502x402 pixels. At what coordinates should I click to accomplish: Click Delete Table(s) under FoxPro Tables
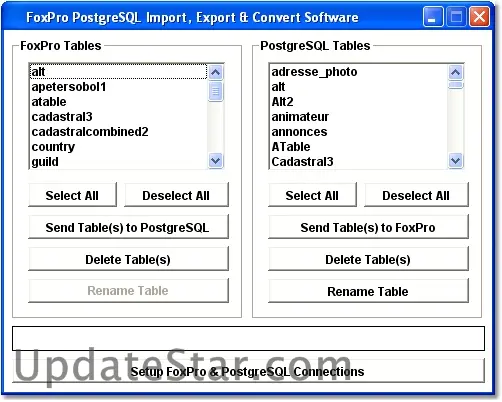coord(128,259)
